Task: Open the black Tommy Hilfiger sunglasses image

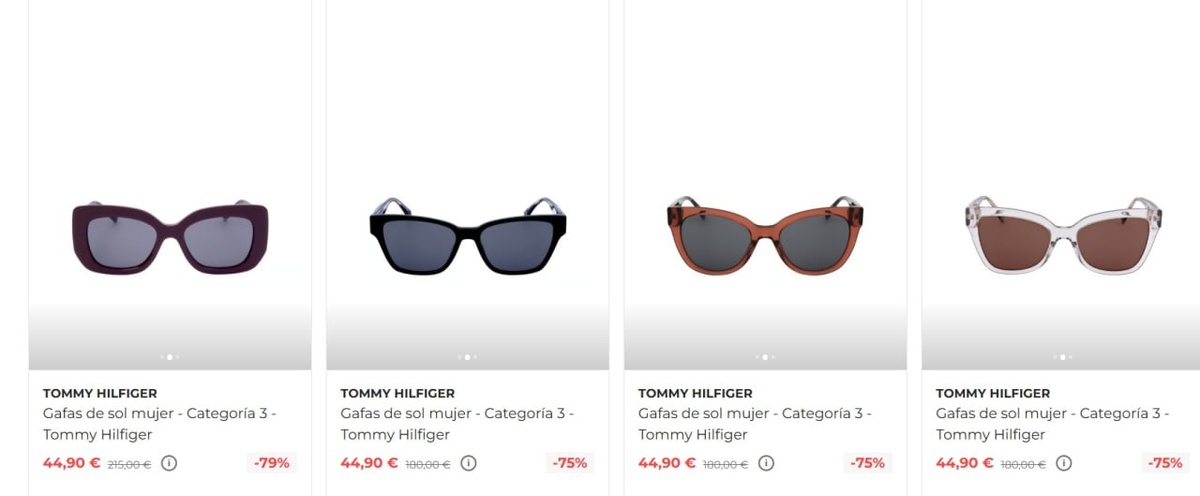Action: (x=468, y=236)
